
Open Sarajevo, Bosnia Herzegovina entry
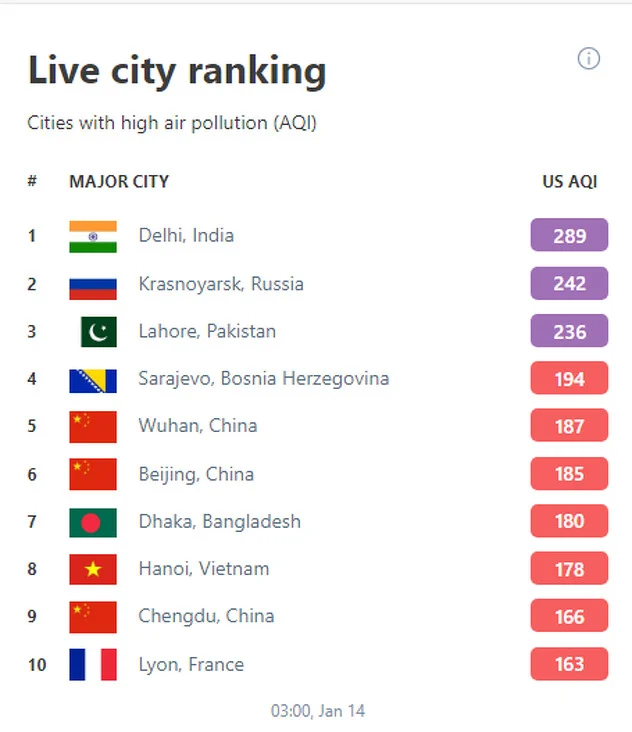[264, 379]
